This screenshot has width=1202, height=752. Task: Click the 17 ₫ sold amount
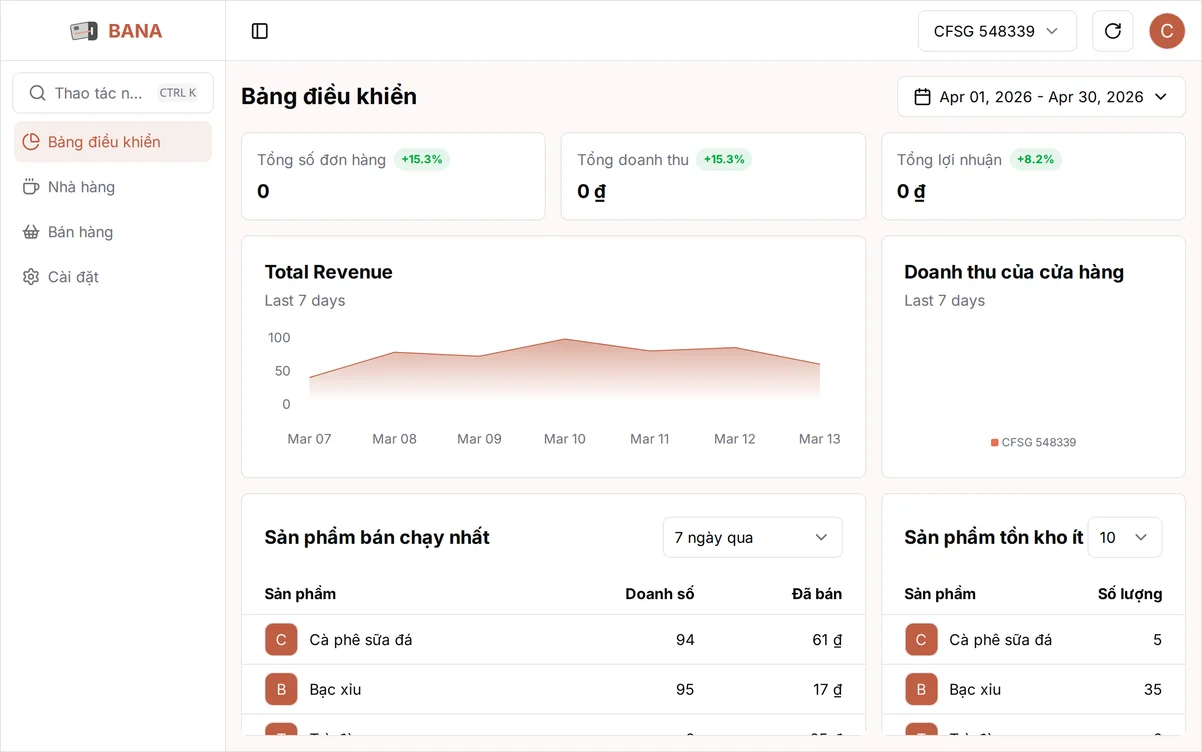coord(827,690)
